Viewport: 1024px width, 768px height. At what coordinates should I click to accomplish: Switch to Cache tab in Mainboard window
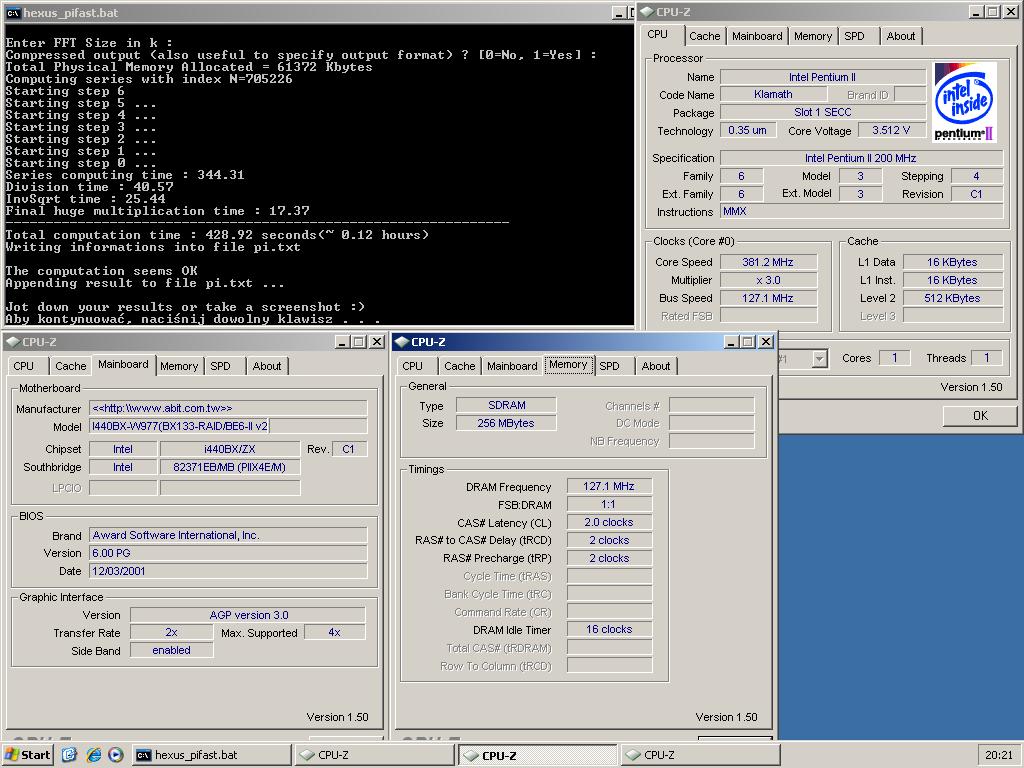(x=71, y=366)
